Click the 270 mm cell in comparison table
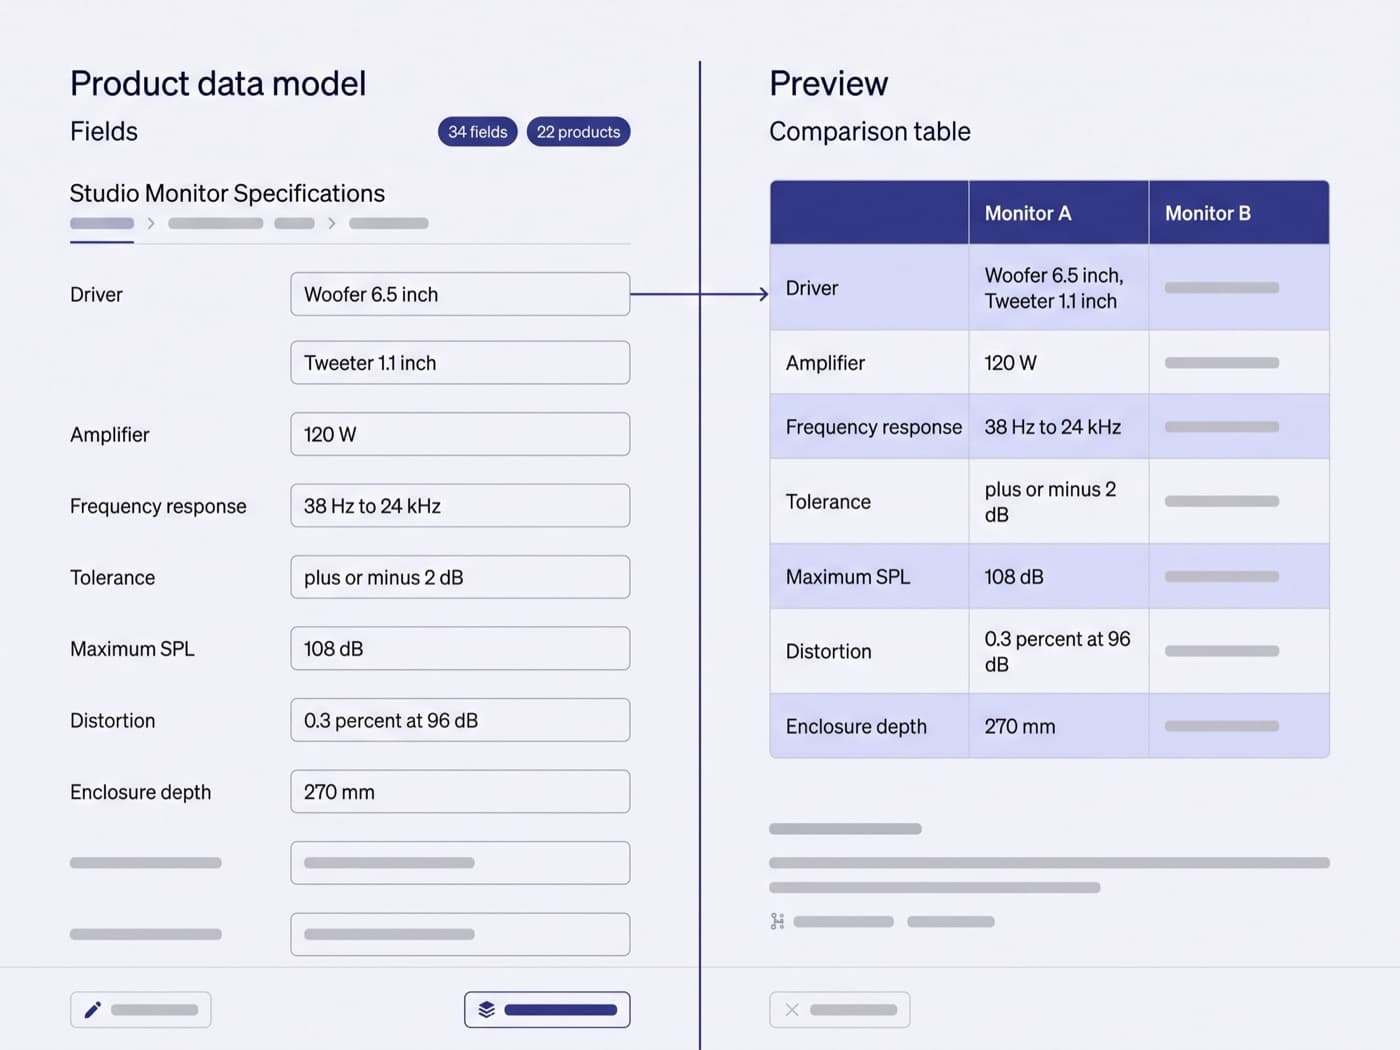The width and height of the screenshot is (1400, 1050). point(1059,726)
